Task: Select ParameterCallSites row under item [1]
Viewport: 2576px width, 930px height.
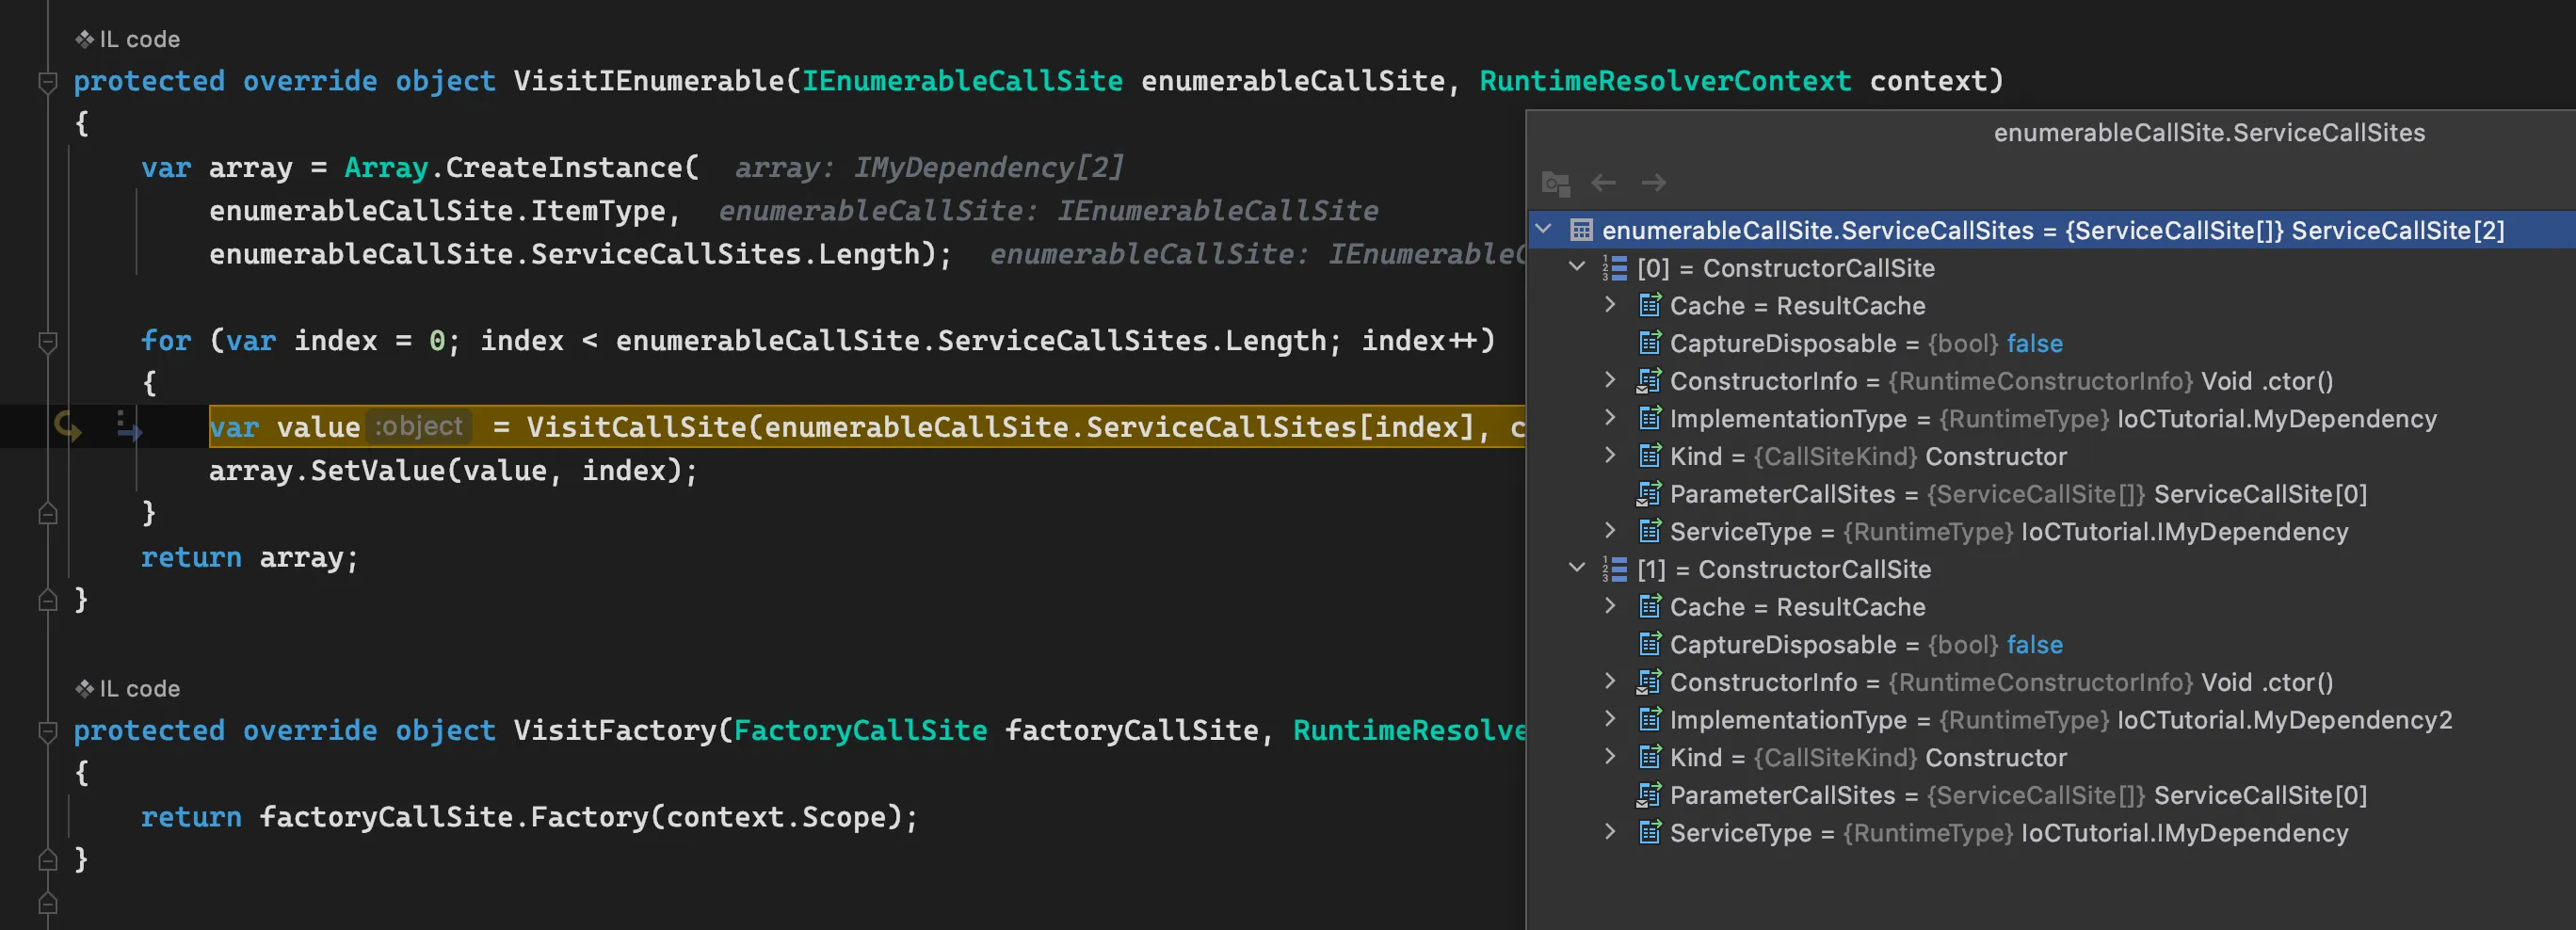Action: pyautogui.click(x=2052, y=795)
